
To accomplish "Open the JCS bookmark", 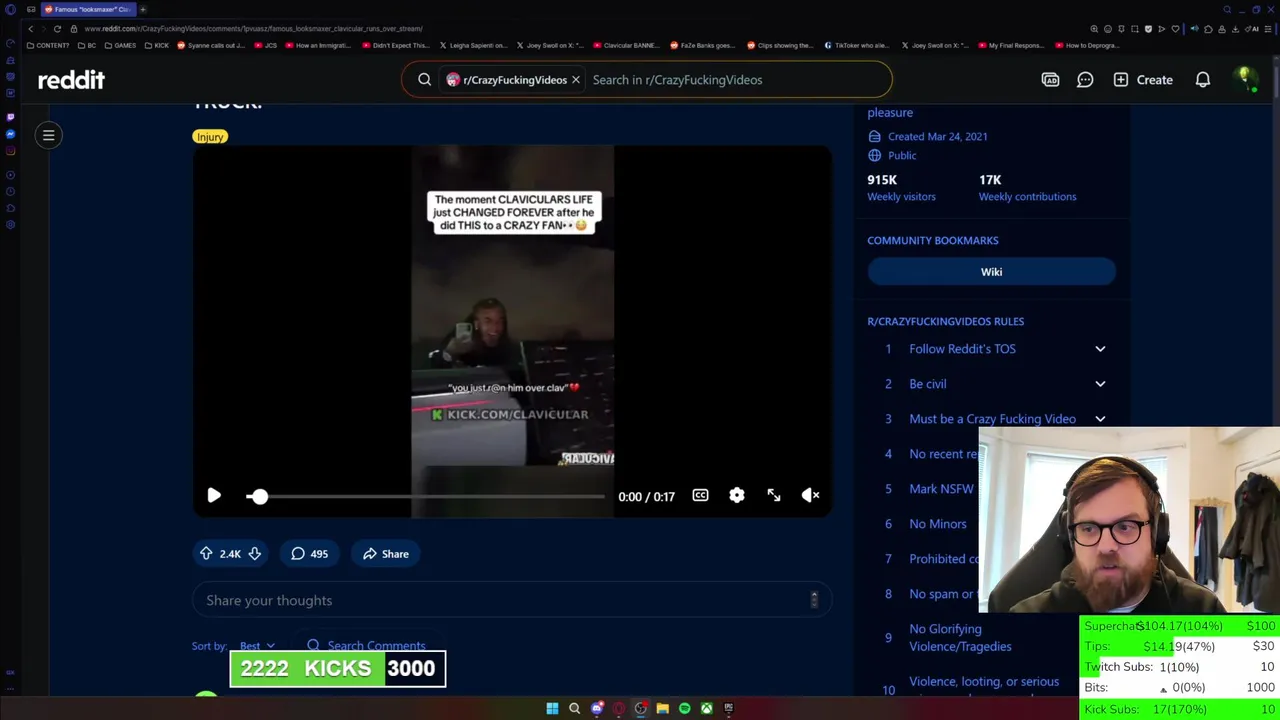I will tap(266, 45).
